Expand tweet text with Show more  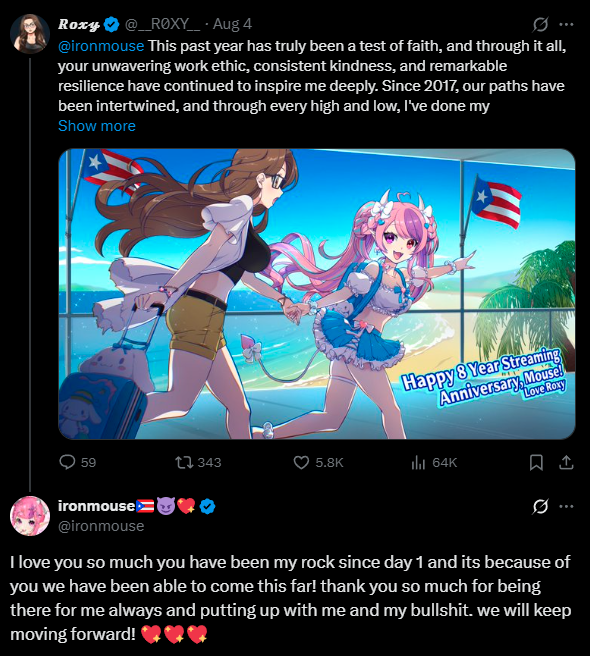click(x=97, y=126)
